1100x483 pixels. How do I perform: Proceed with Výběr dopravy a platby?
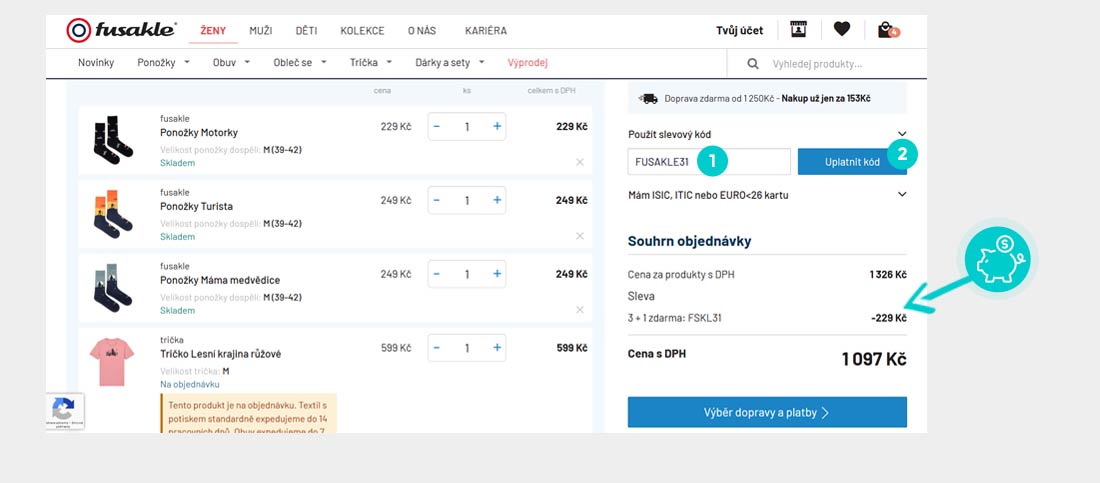(767, 412)
